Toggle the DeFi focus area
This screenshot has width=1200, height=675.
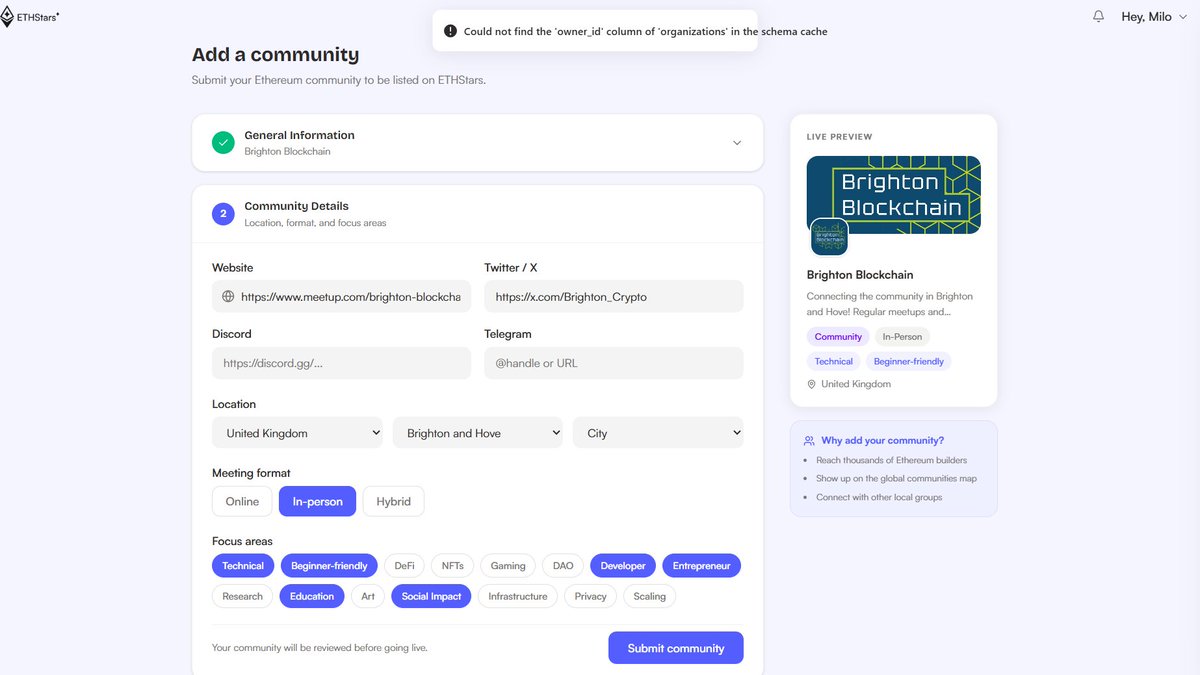(404, 566)
